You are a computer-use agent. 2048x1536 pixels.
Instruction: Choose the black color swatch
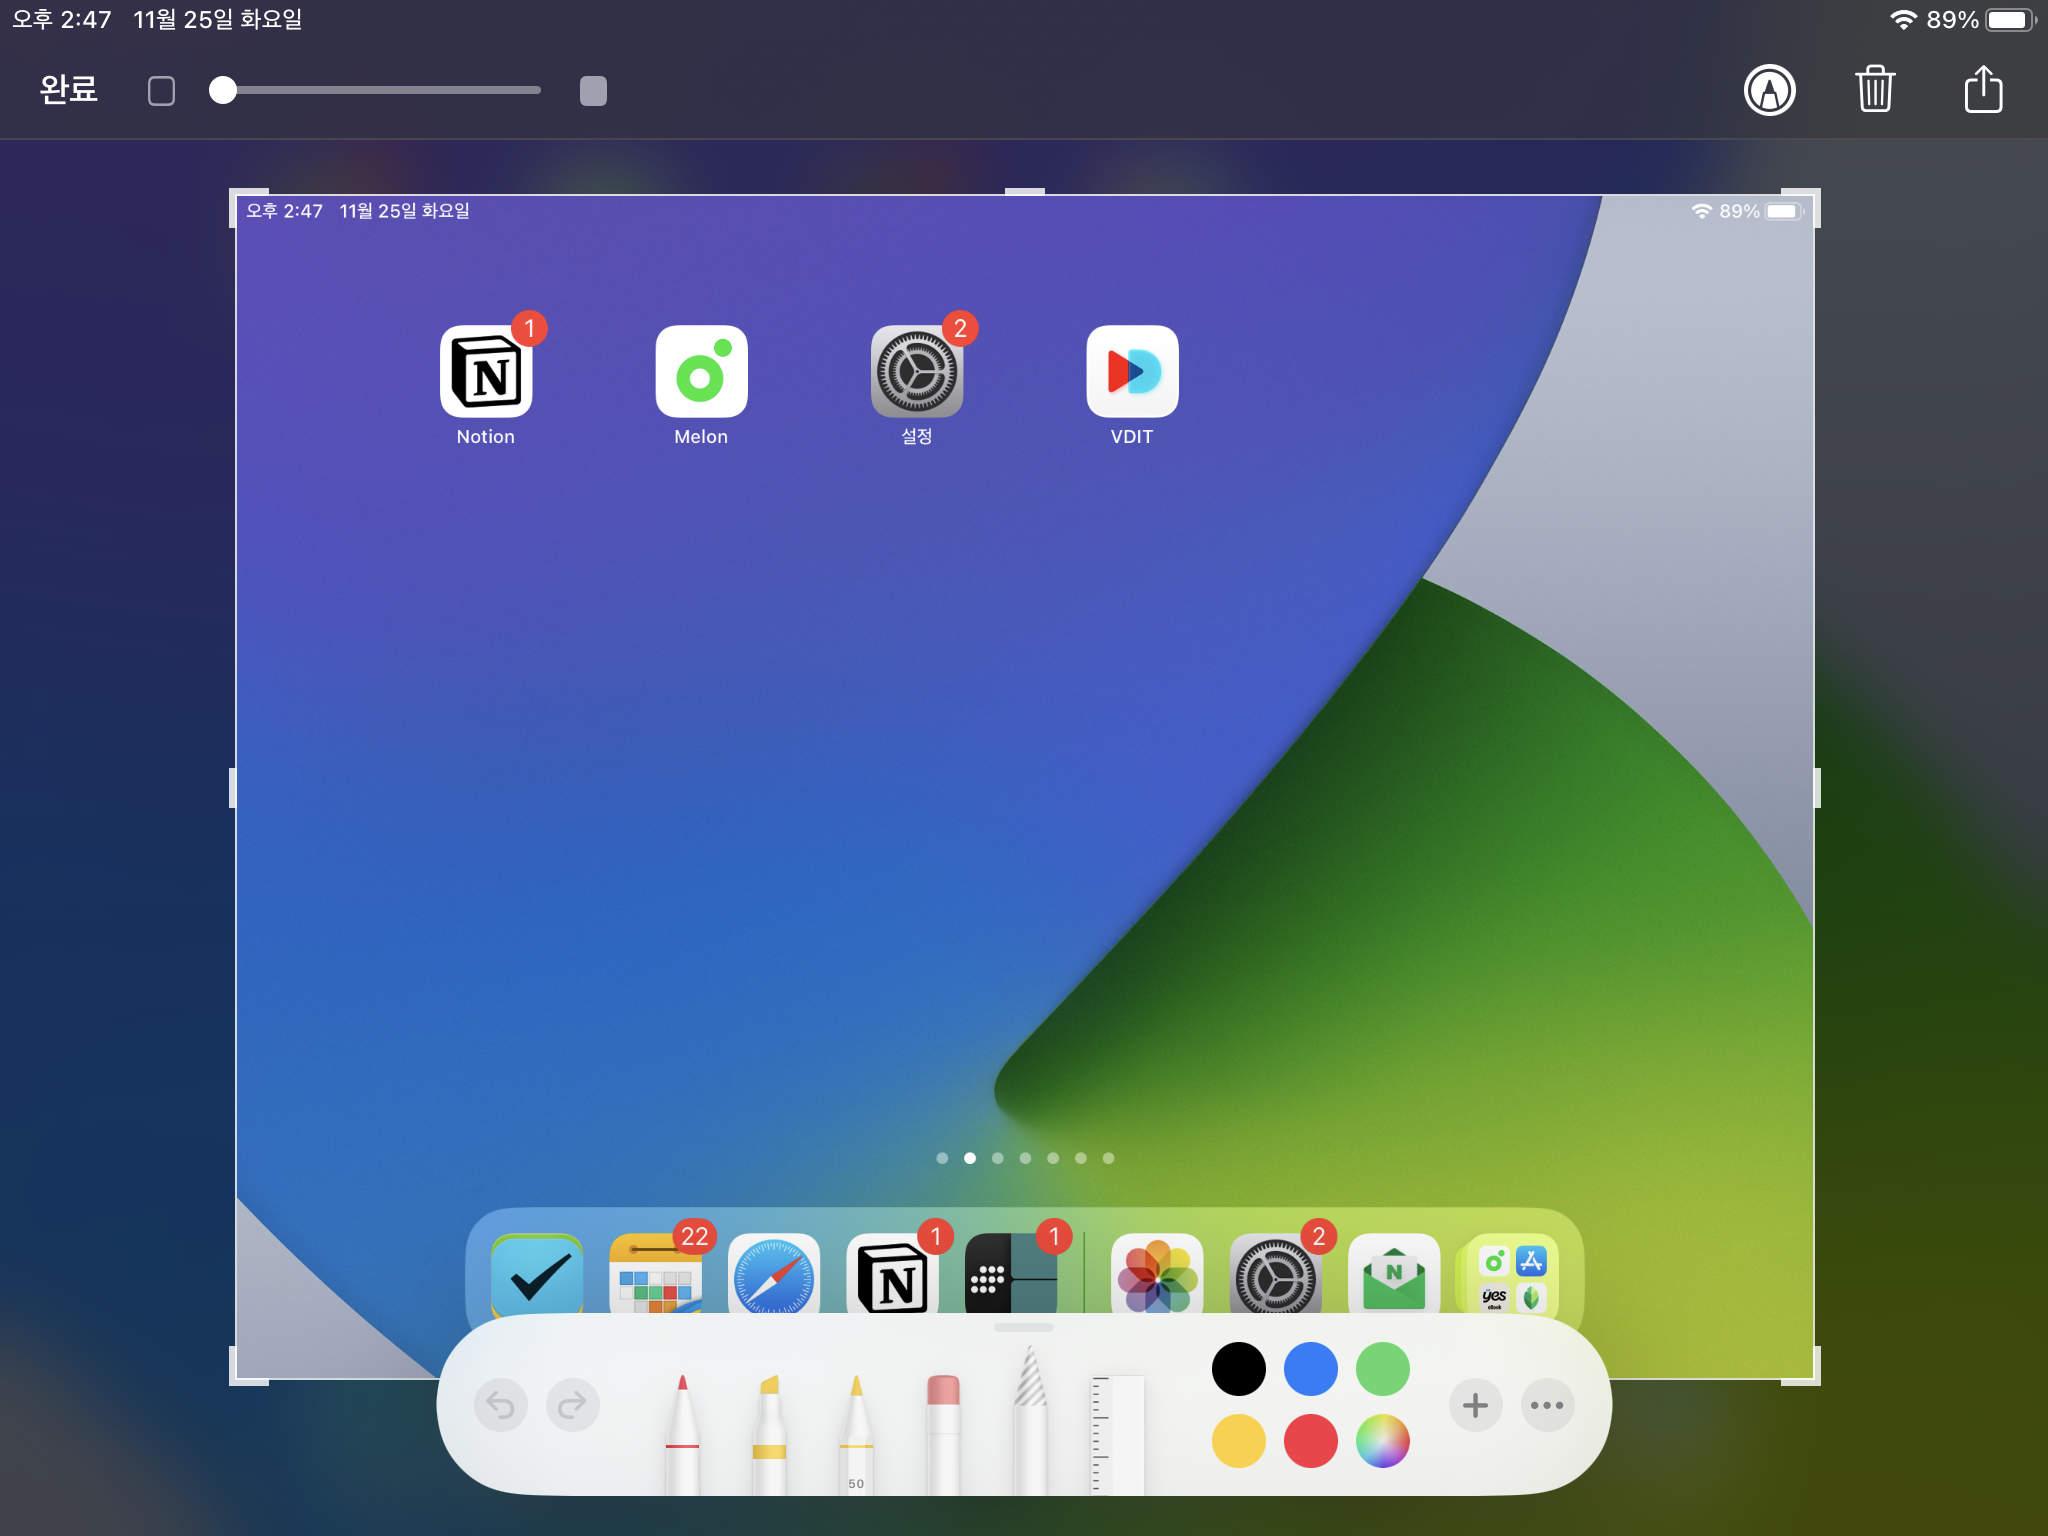click(x=1238, y=1369)
